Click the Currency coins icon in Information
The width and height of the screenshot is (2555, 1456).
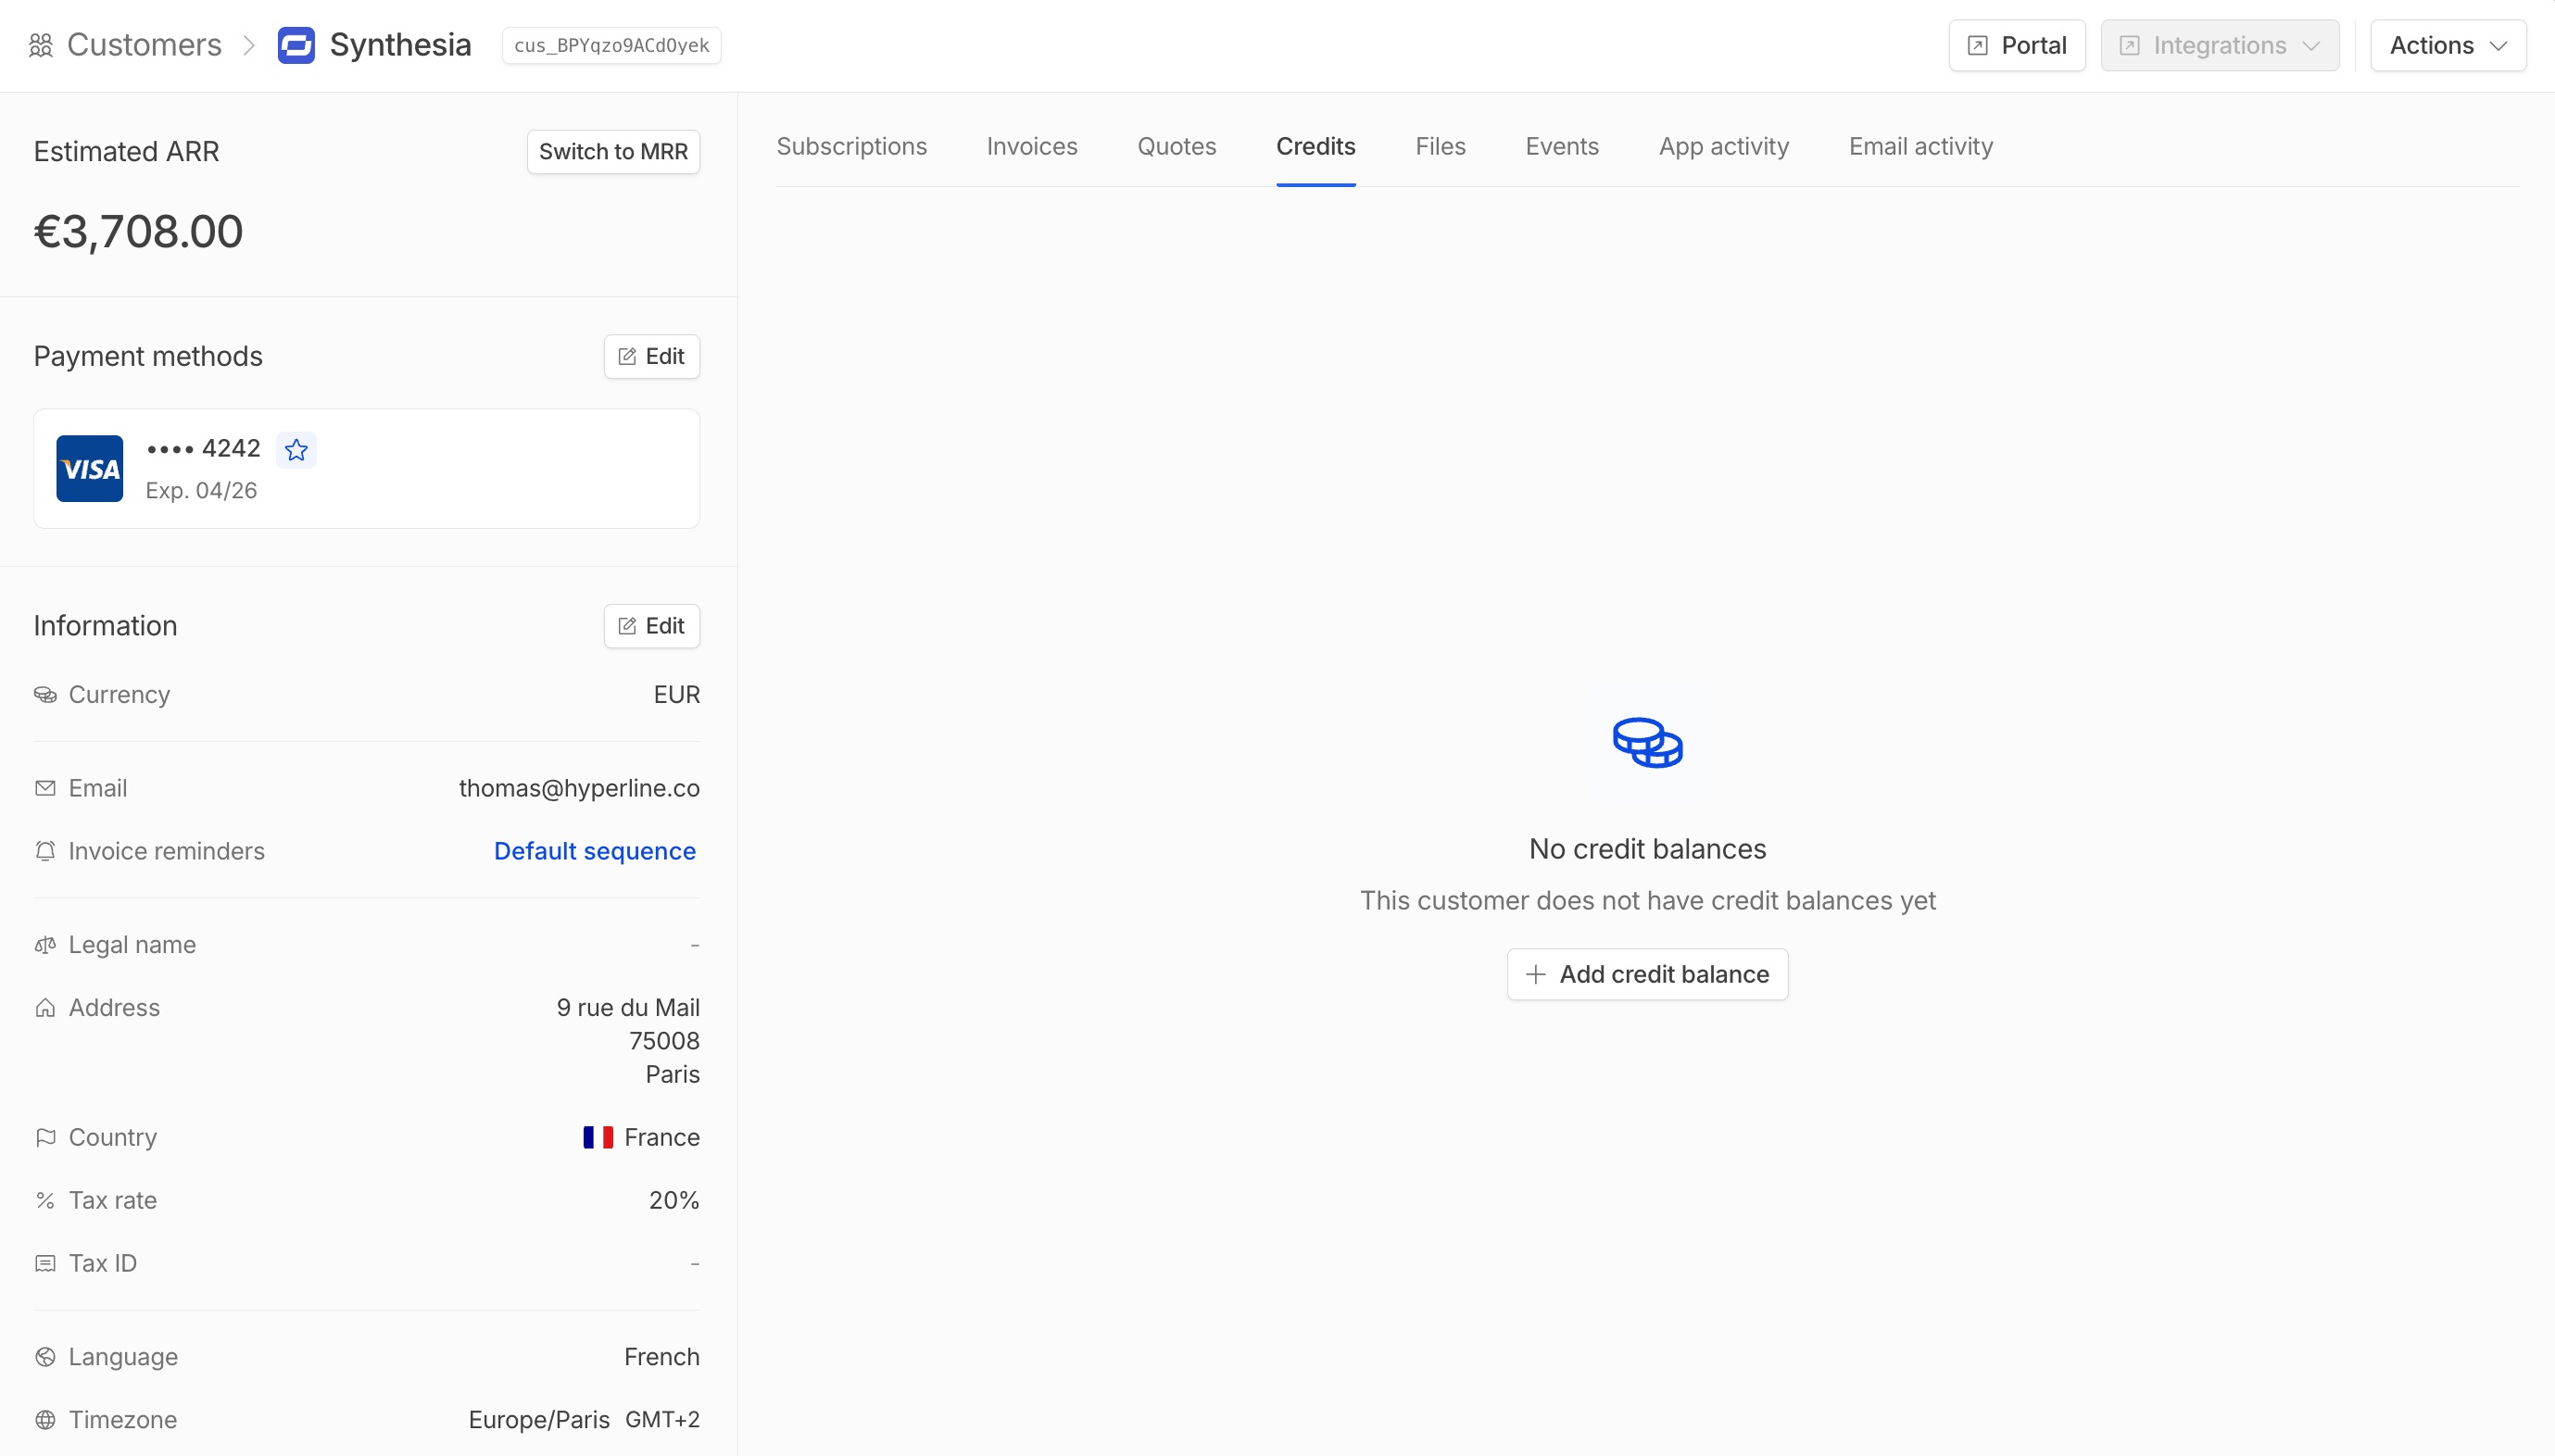coord(45,694)
